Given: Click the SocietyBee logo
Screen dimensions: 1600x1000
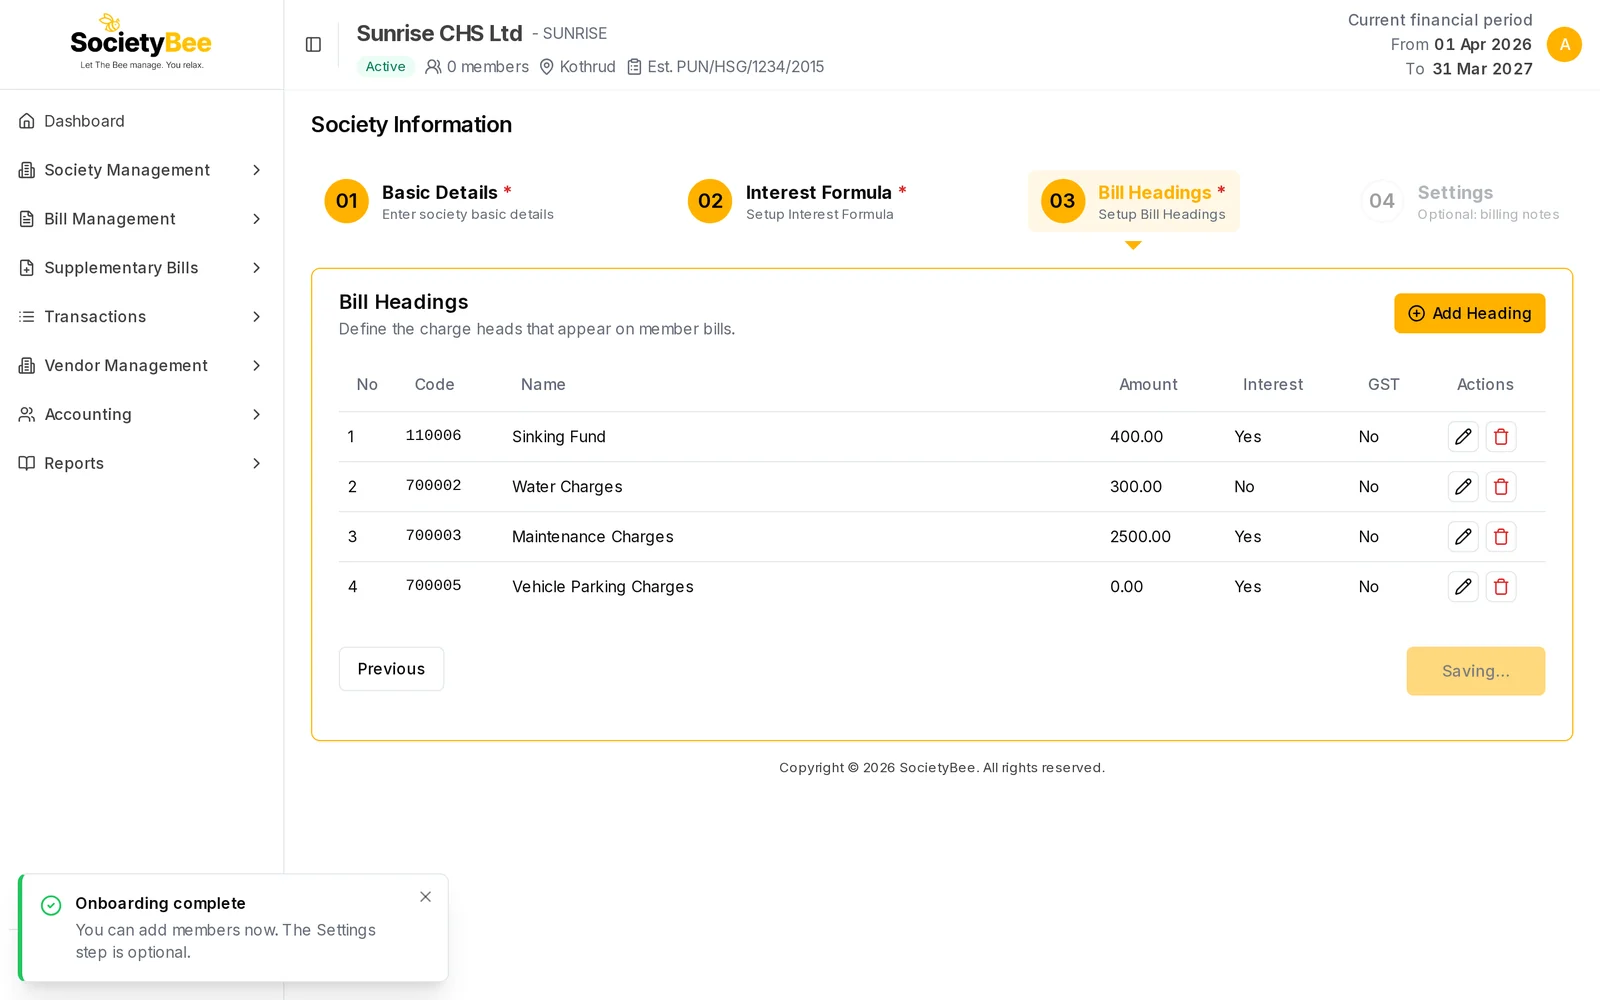Looking at the screenshot, I should click(141, 42).
